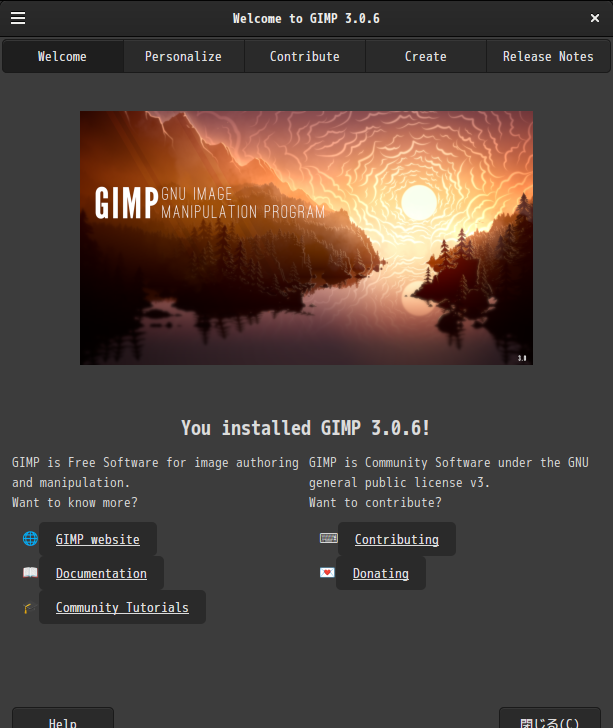Open the Donating link
Screen dimensions: 613x728
(x=381, y=573)
